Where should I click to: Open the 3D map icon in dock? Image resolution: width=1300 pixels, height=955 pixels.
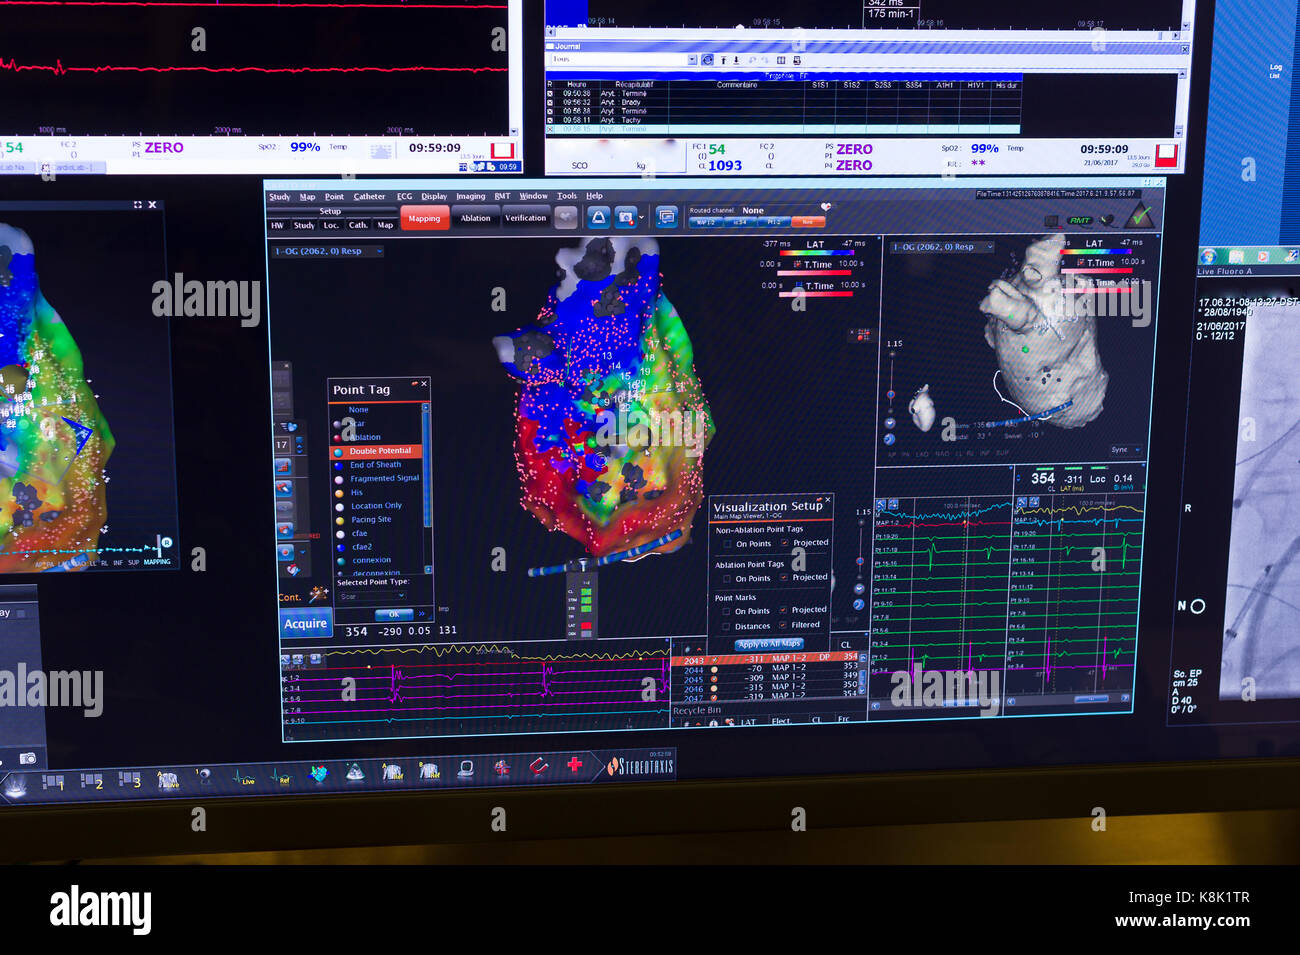(319, 774)
